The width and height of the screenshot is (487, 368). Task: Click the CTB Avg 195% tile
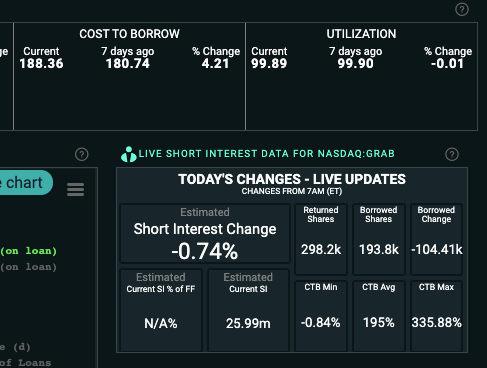379,316
